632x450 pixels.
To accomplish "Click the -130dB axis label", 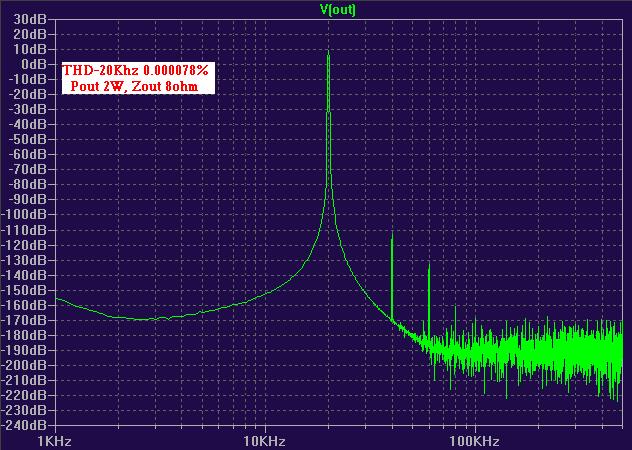I will click(x=24, y=260).
